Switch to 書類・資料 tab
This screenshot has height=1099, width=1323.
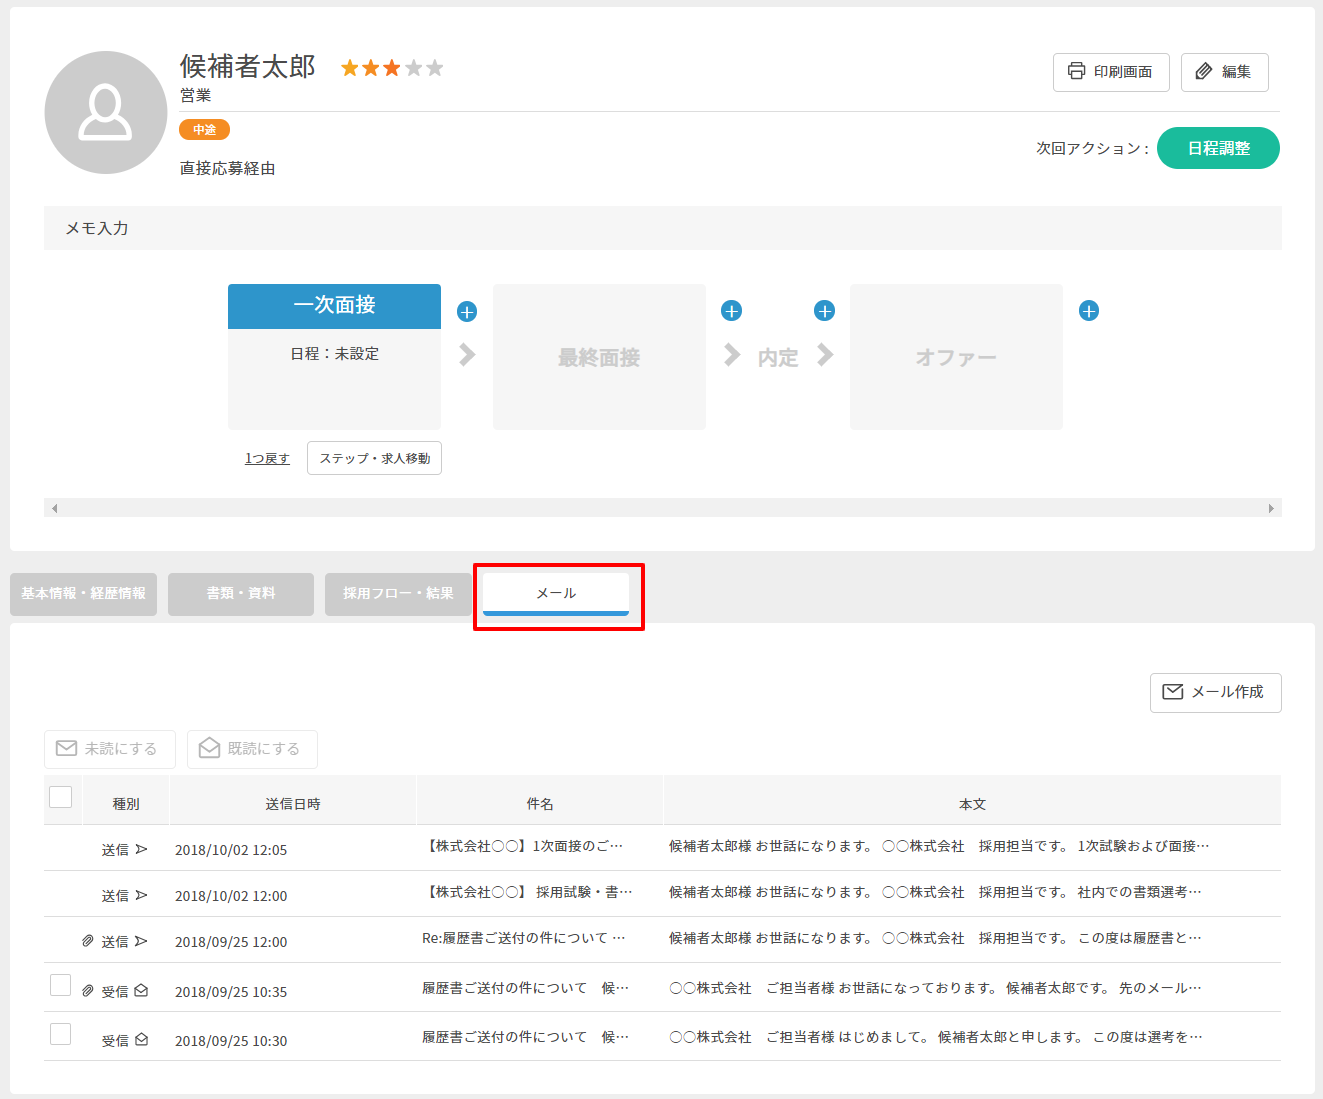pos(241,594)
